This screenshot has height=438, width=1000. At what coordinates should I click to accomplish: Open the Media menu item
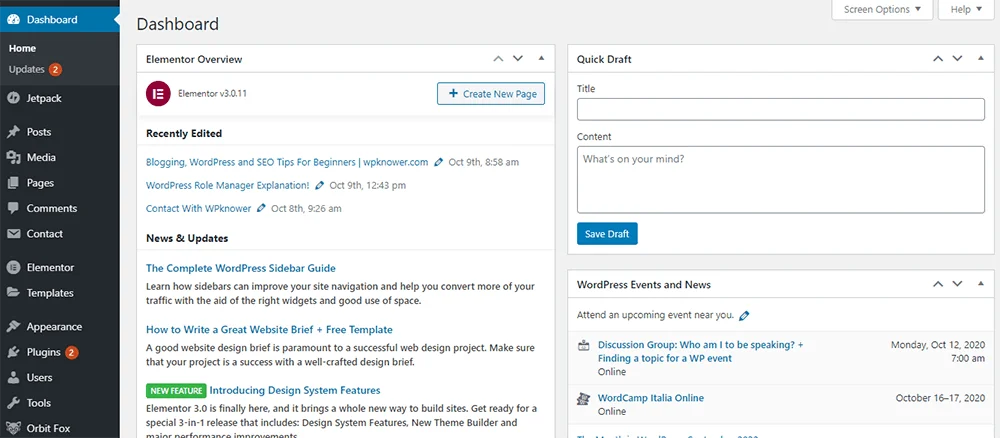(x=41, y=157)
